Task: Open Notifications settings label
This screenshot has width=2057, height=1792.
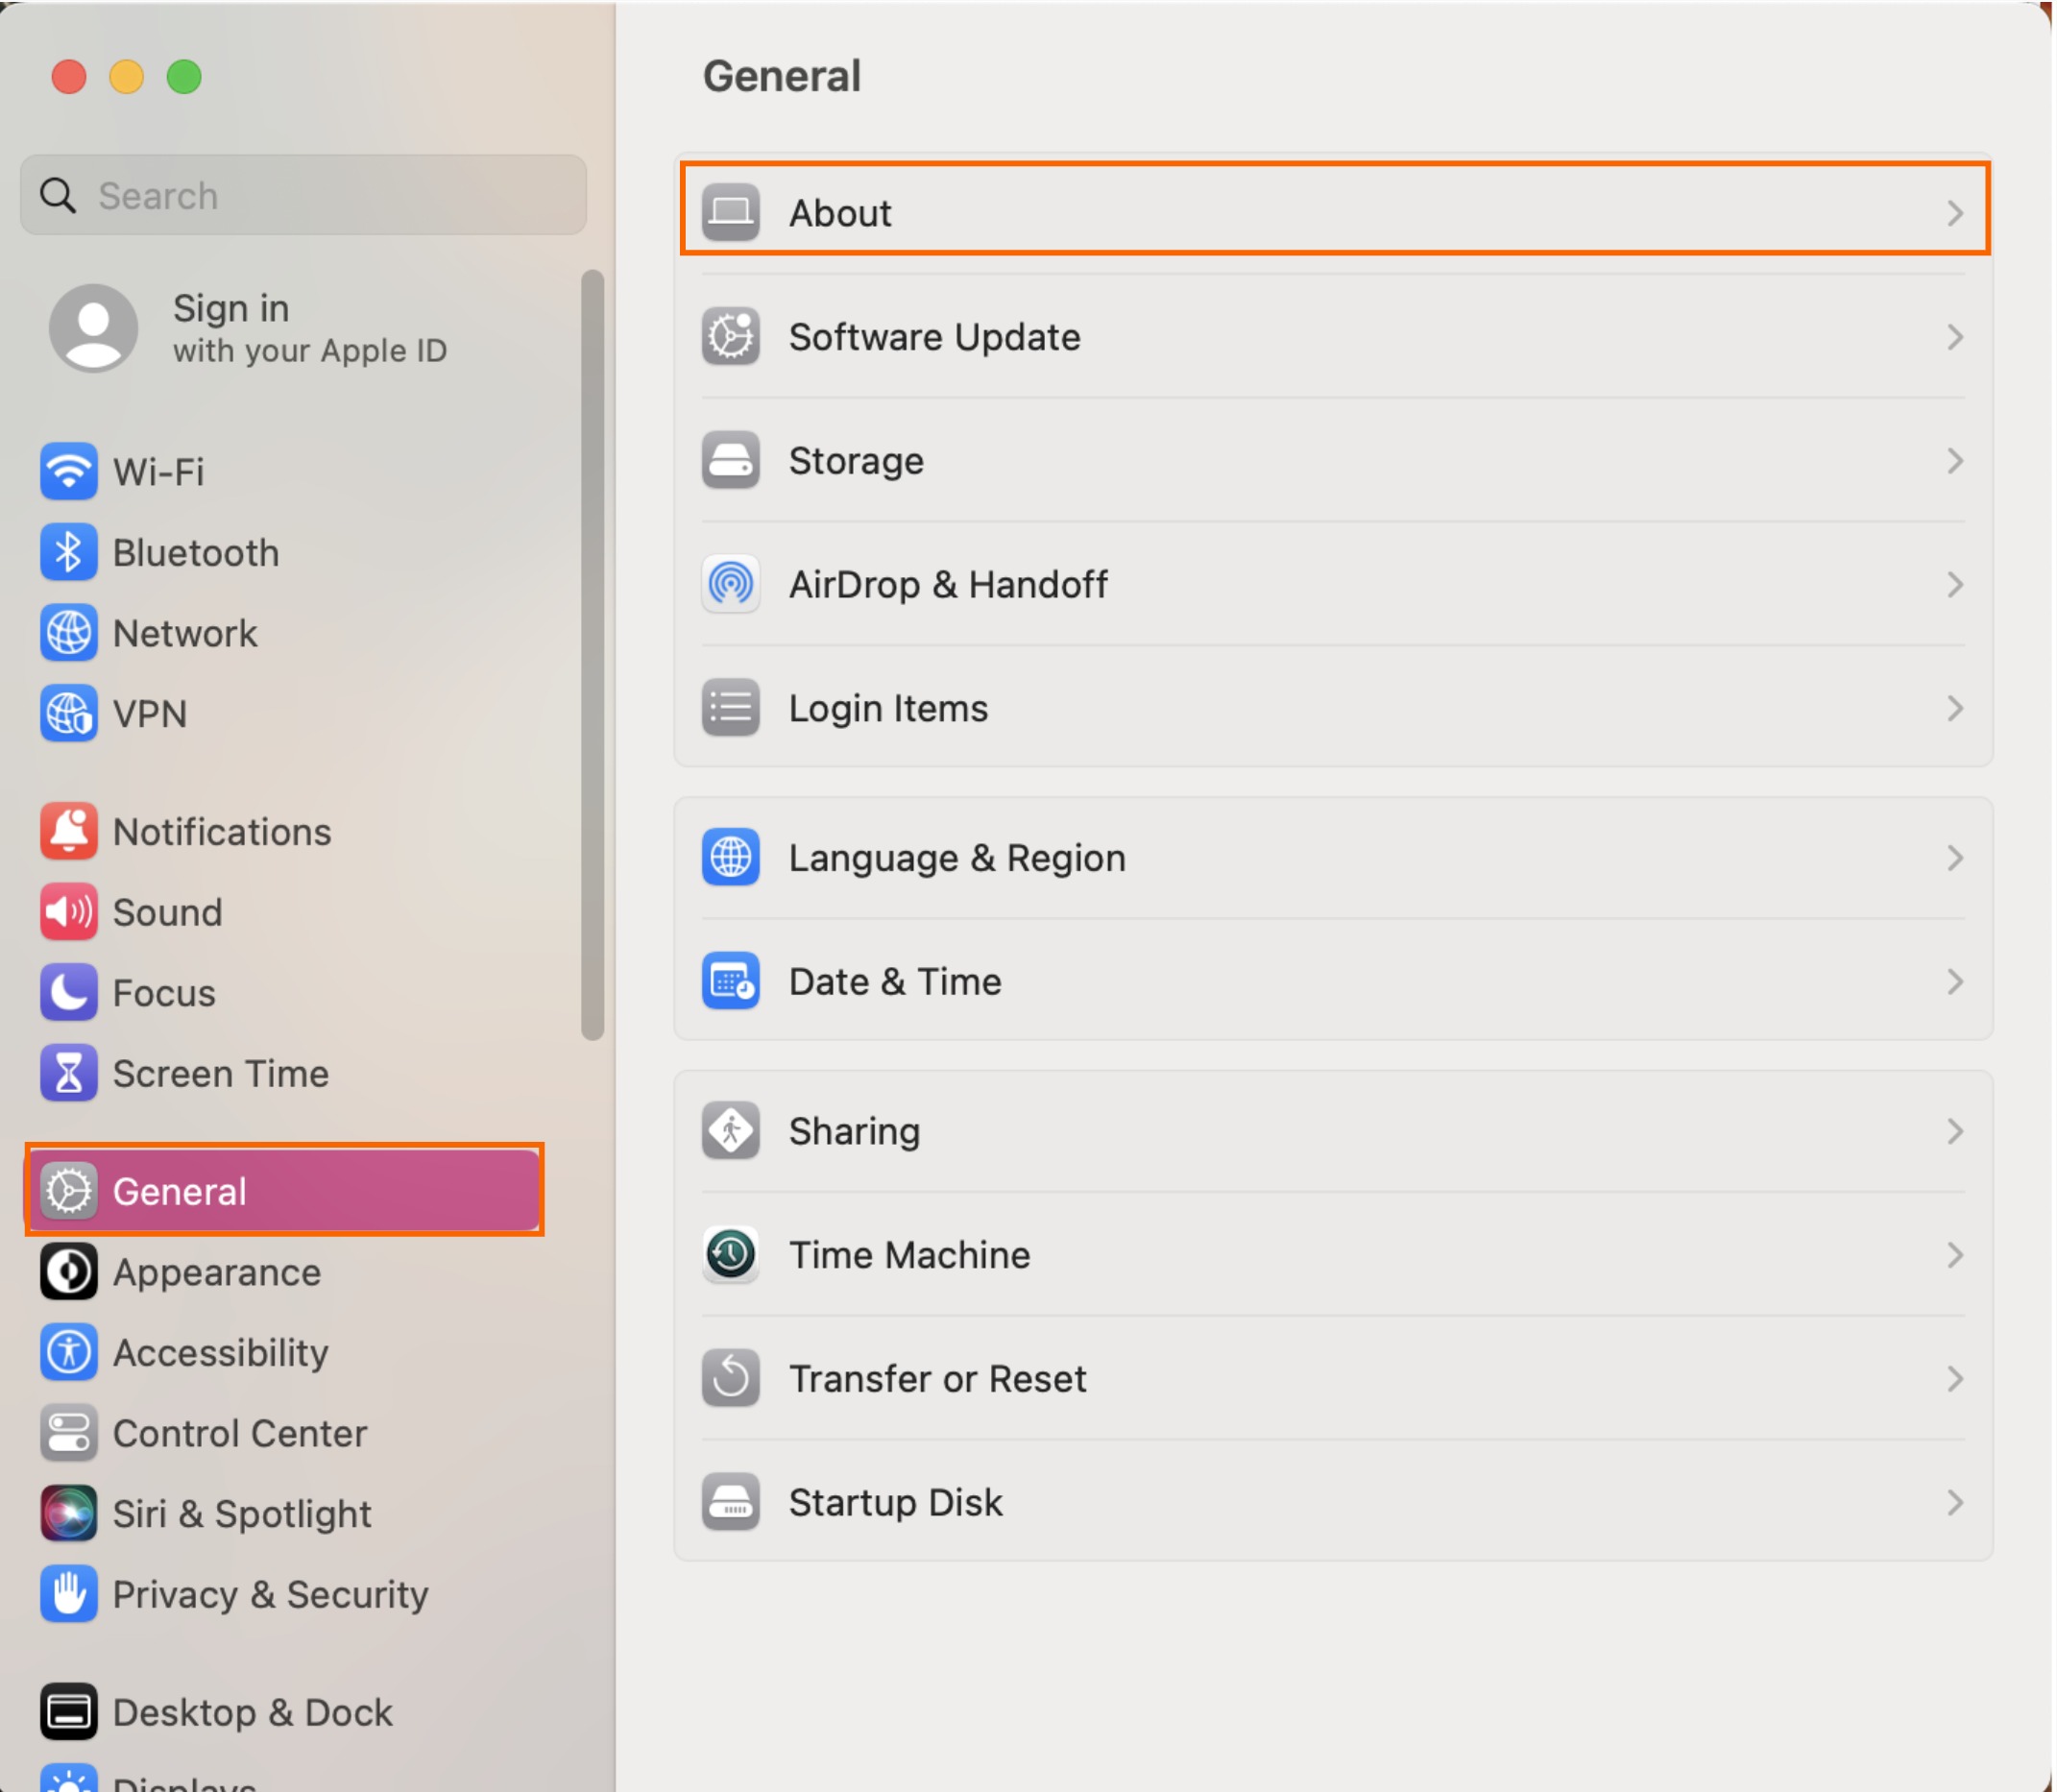Action: click(222, 832)
